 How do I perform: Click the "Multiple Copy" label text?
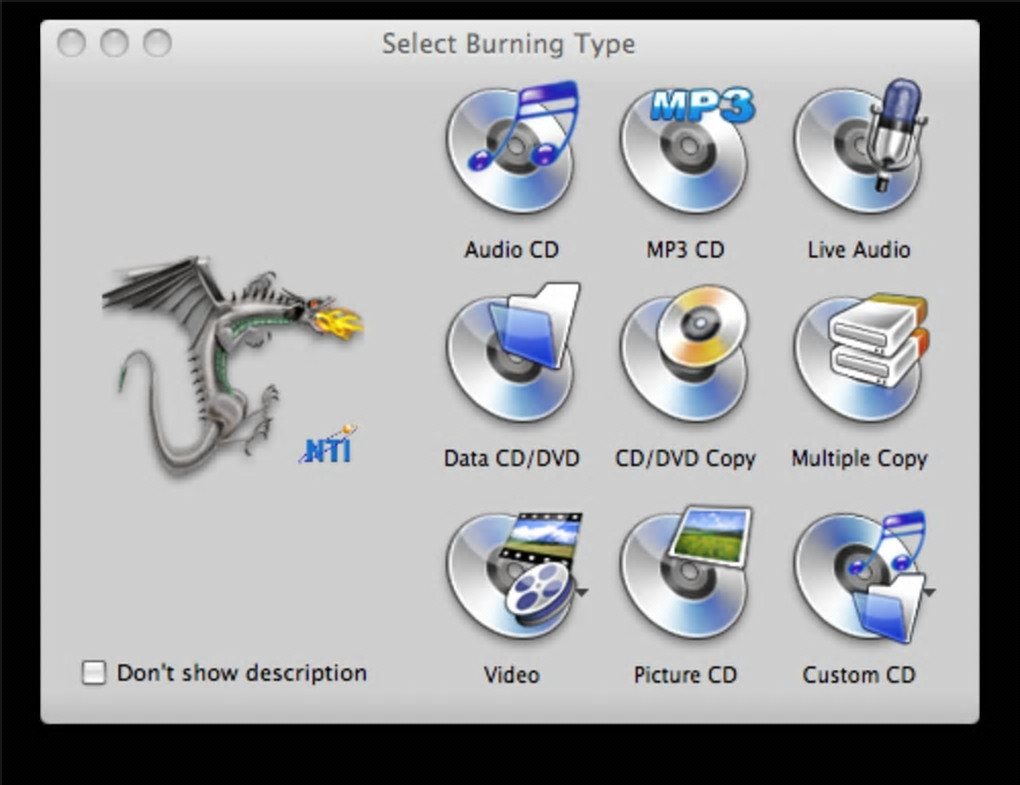(859, 459)
